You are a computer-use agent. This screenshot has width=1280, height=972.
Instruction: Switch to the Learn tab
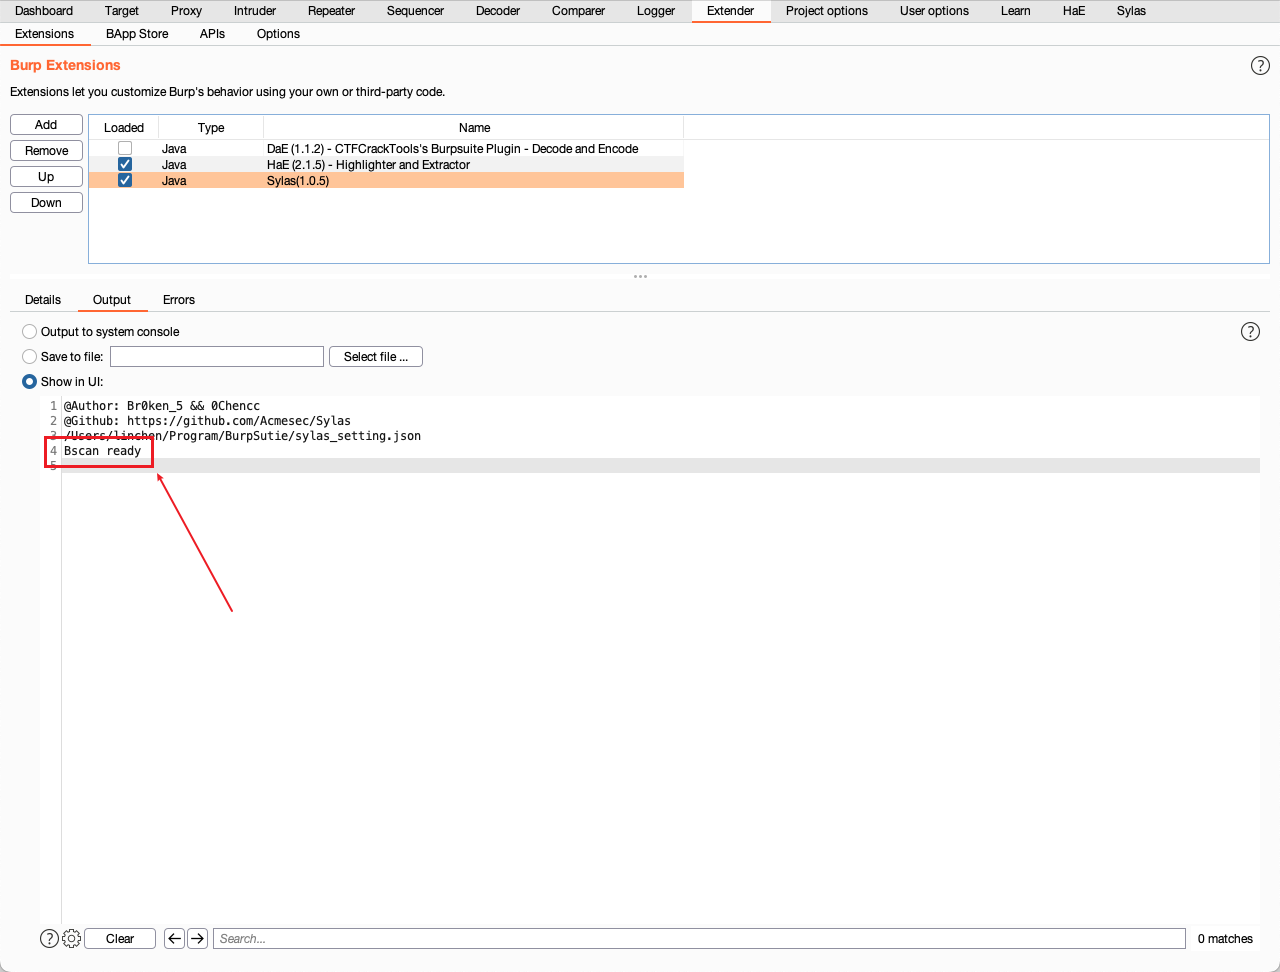point(1015,11)
